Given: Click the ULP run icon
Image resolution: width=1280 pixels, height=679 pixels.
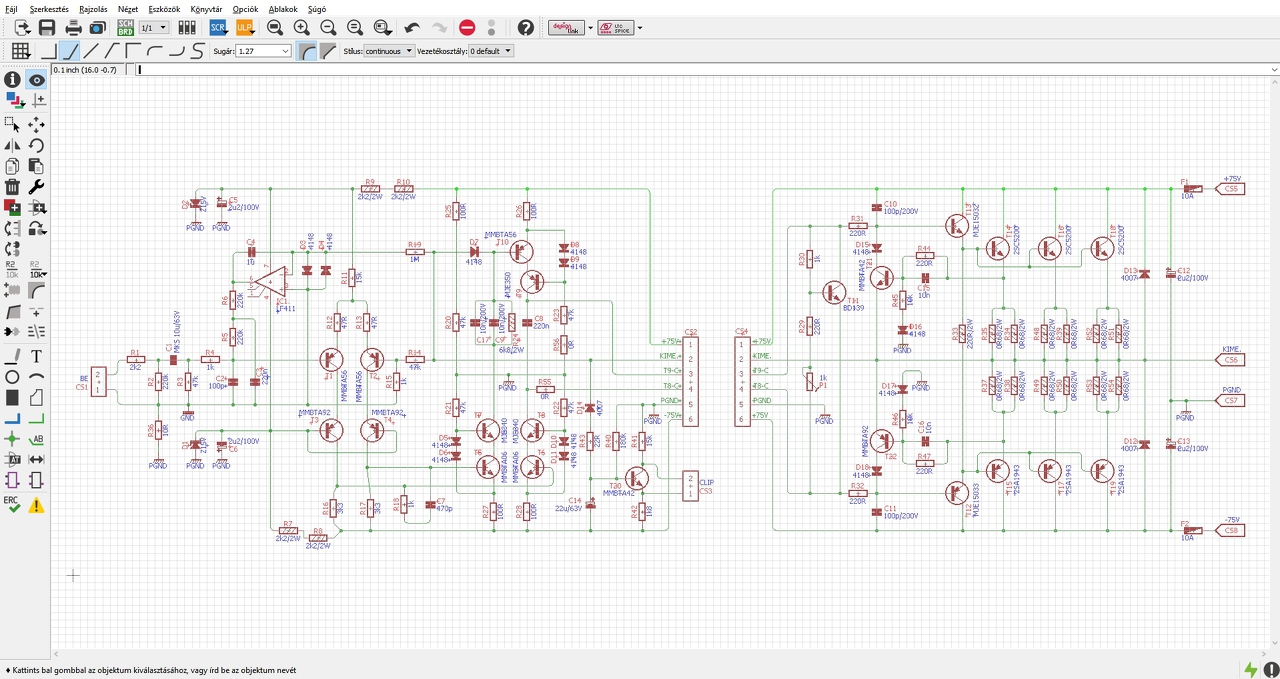Looking at the screenshot, I should [244, 28].
